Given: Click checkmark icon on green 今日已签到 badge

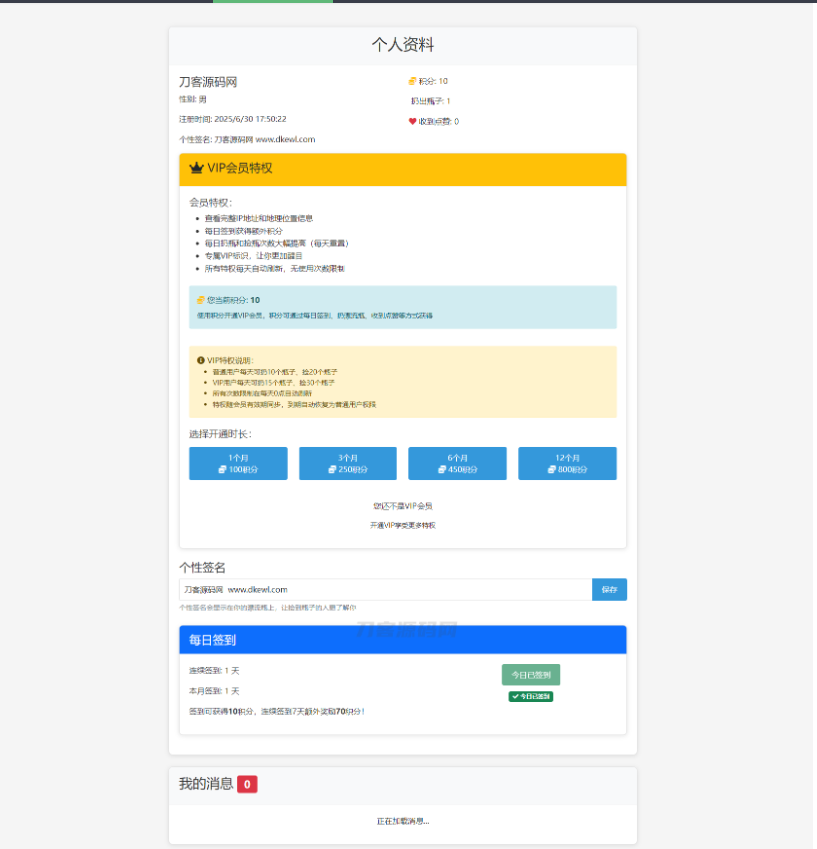Looking at the screenshot, I should (515, 696).
